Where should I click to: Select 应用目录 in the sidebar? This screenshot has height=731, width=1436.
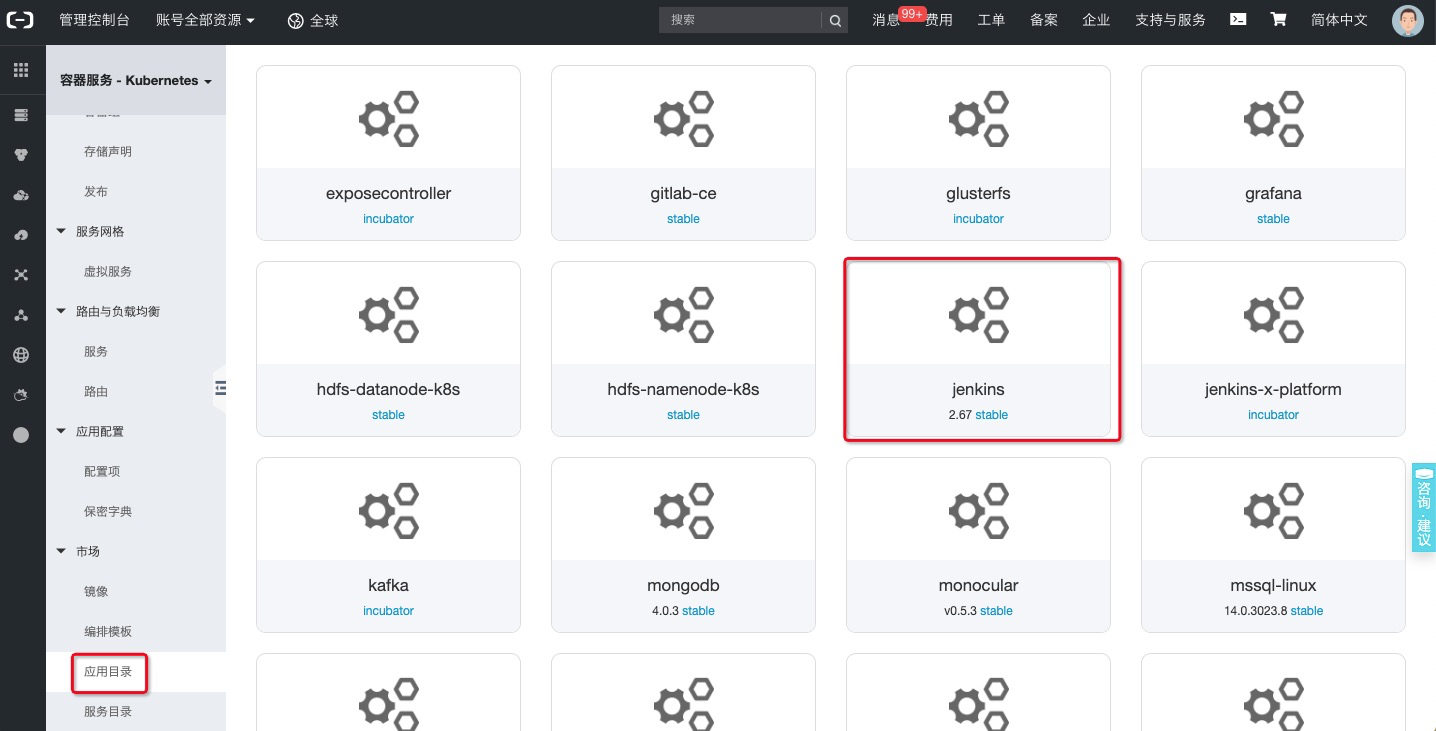[x=108, y=671]
